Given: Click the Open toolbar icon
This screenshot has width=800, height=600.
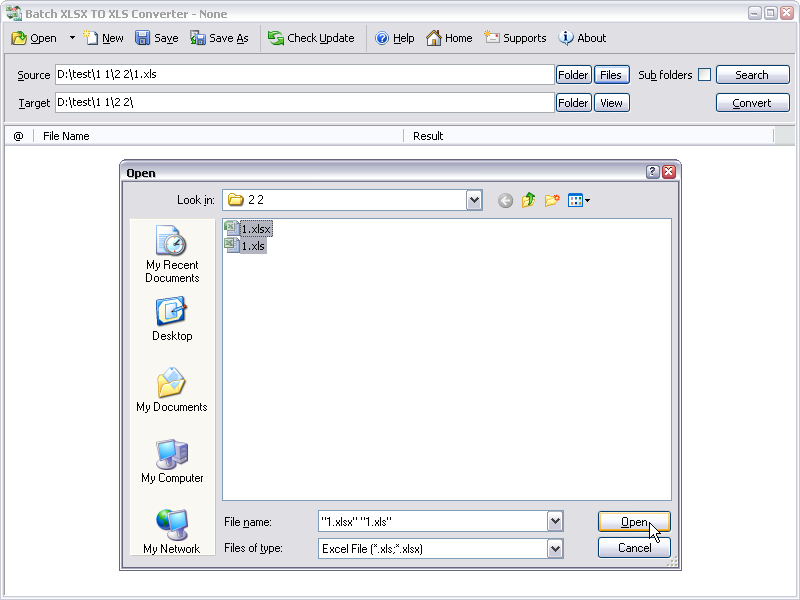Looking at the screenshot, I should [x=19, y=38].
